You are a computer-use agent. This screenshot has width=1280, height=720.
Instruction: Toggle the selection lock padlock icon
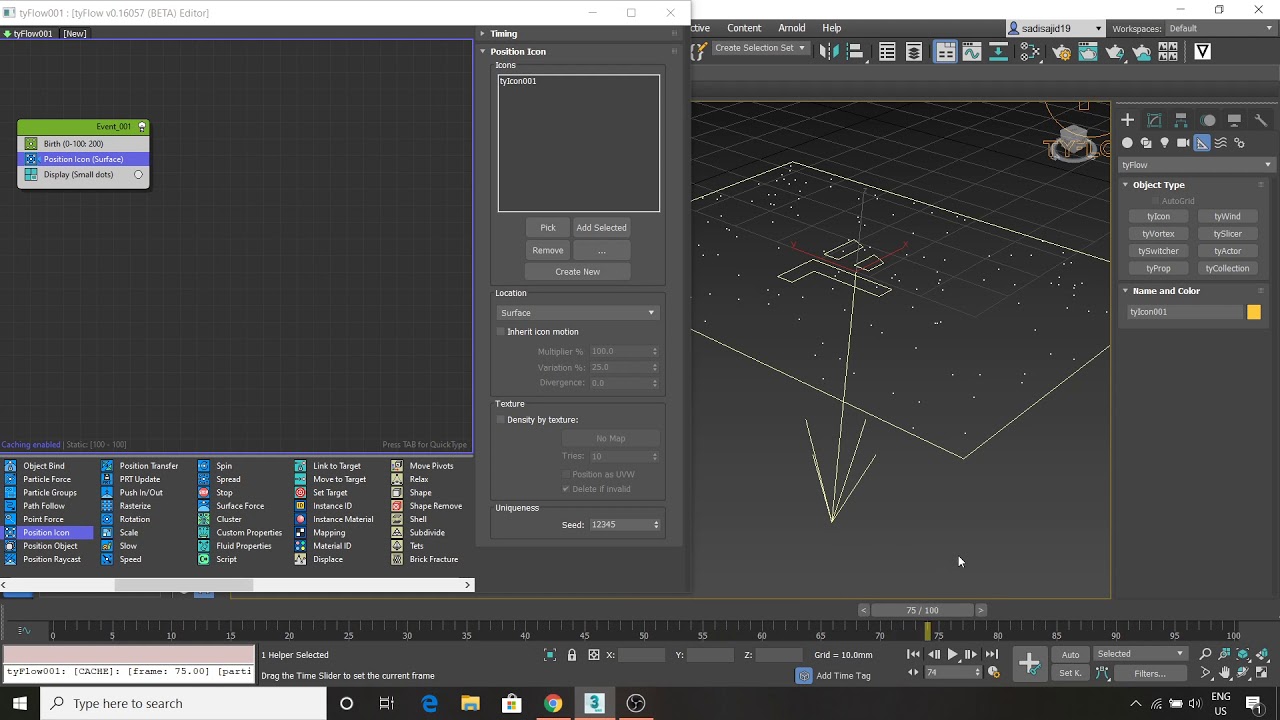click(x=572, y=655)
